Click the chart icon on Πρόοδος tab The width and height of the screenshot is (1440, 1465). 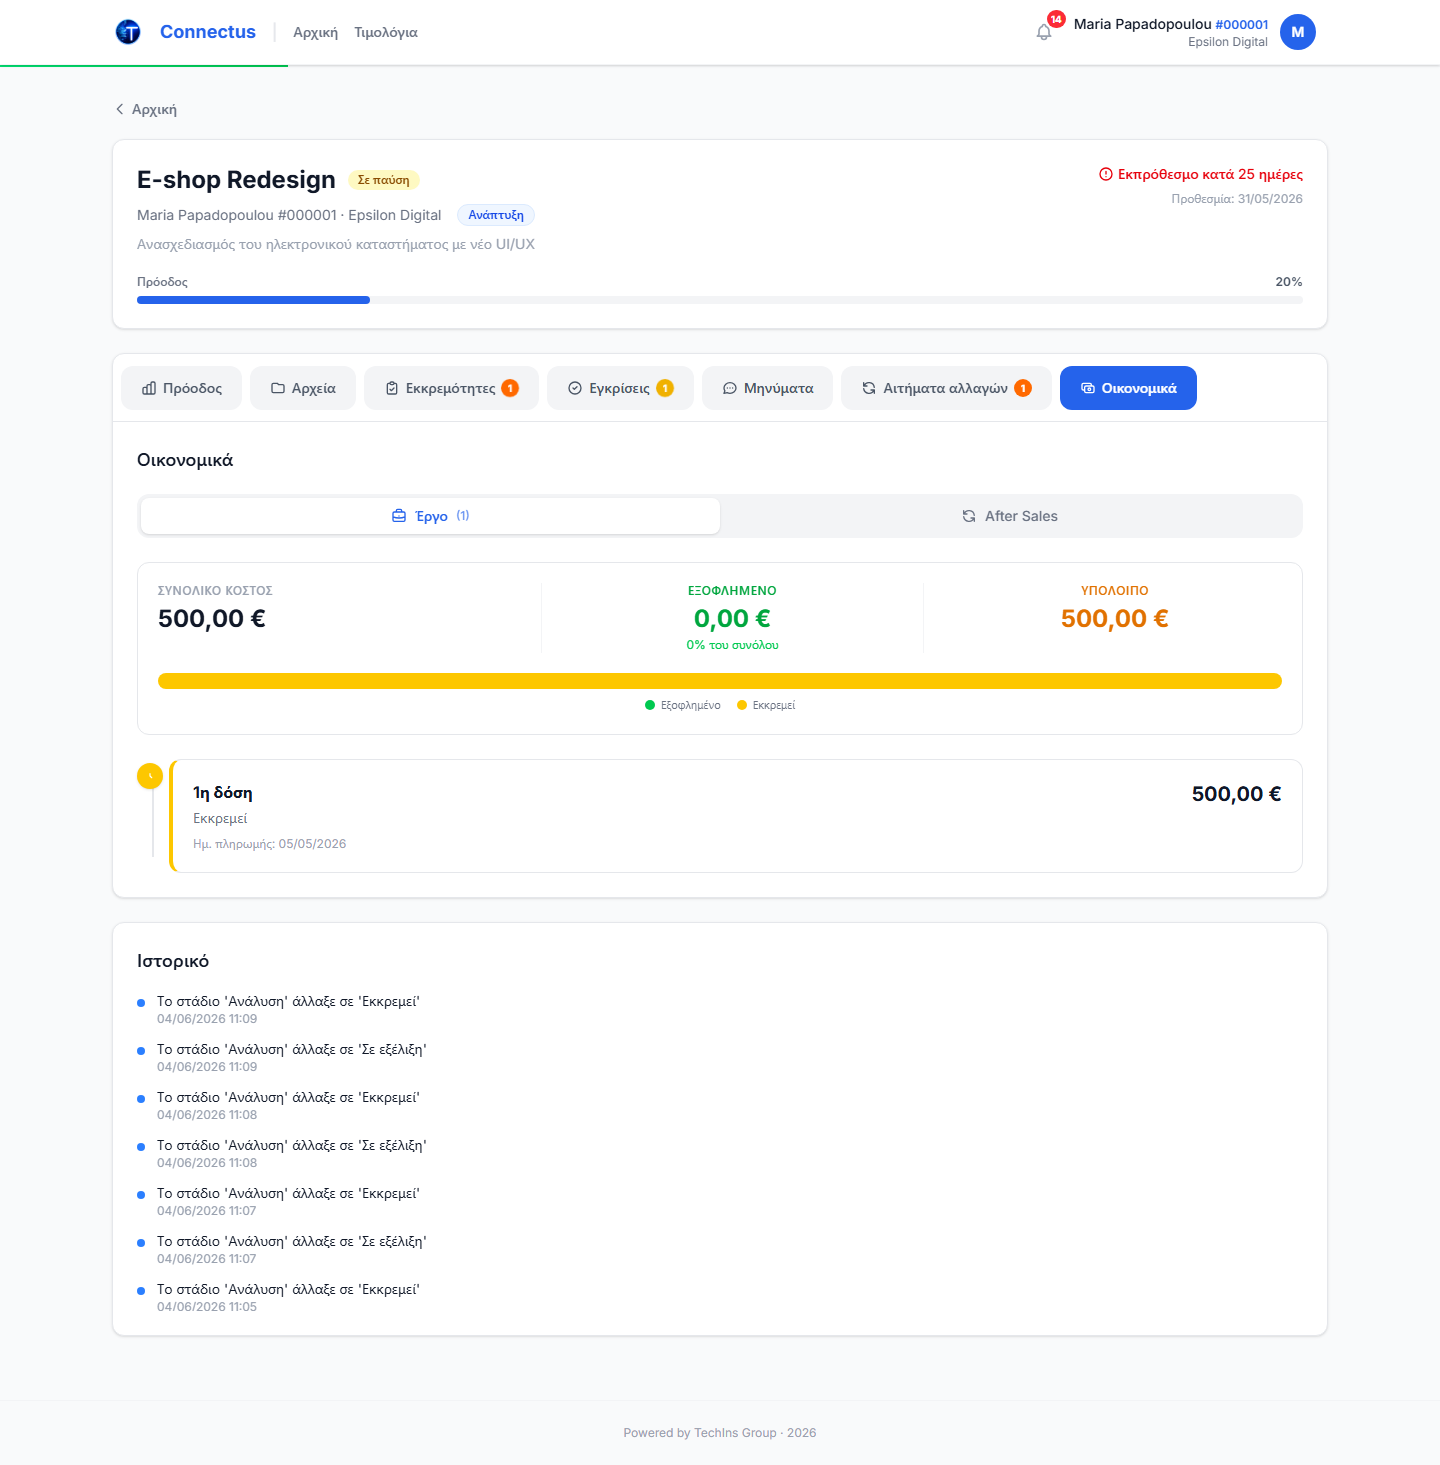tap(149, 388)
